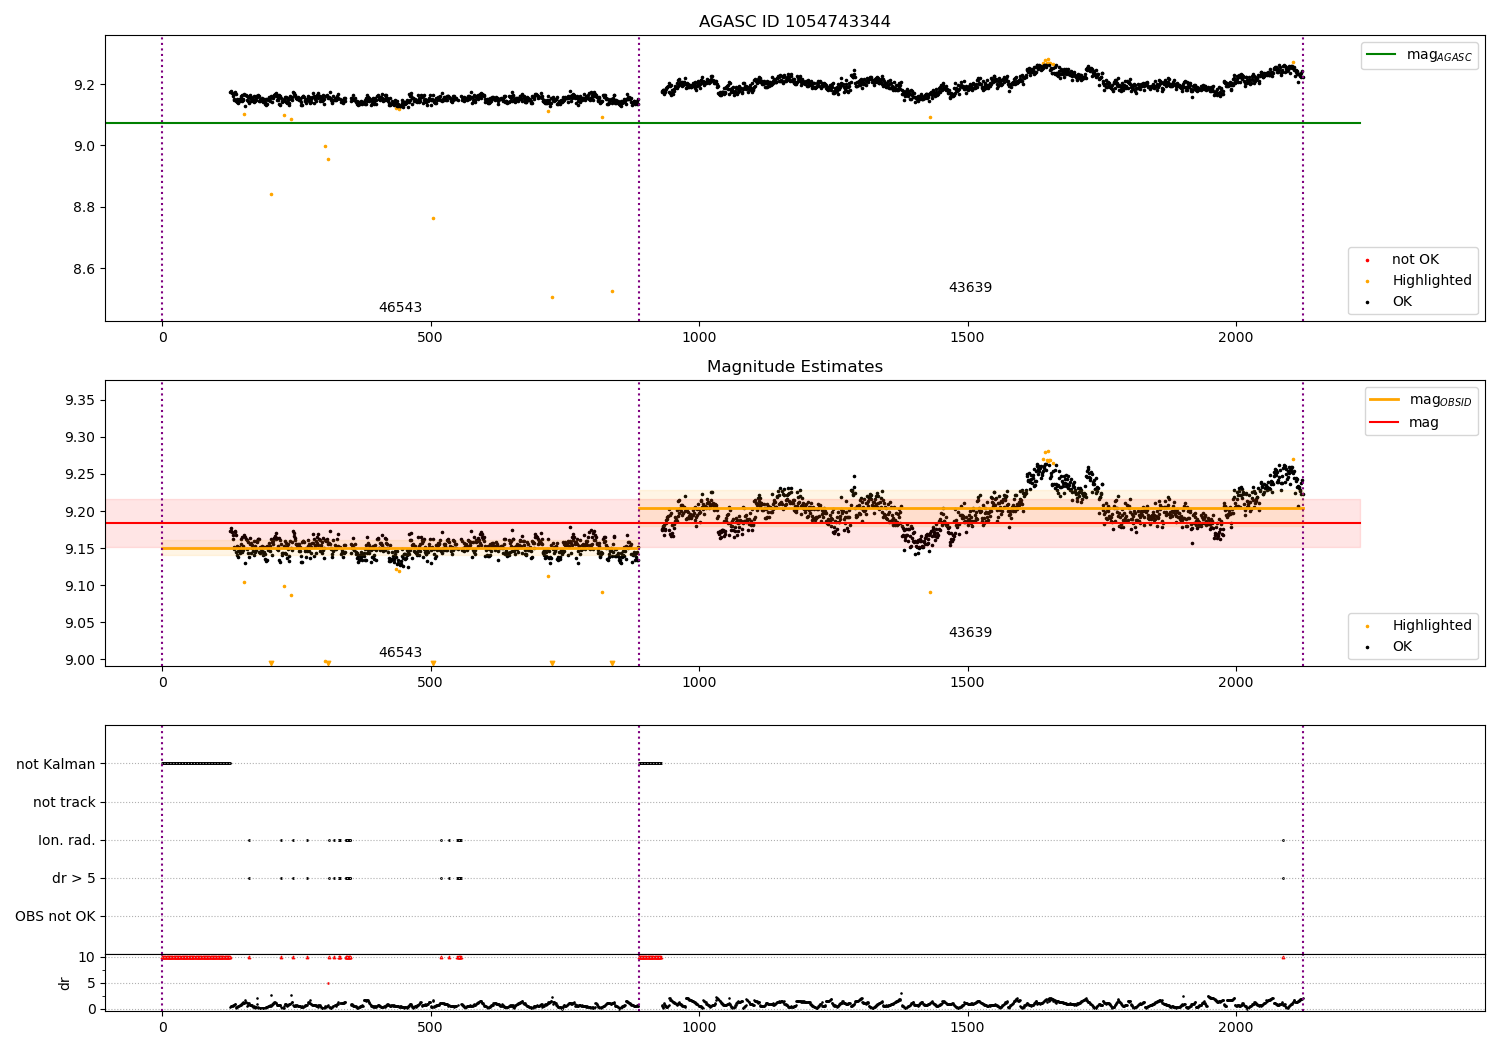Screen dimensions: 1500x1050
Task: Click the rotated 'dr' y-axis label
Action: [65, 983]
